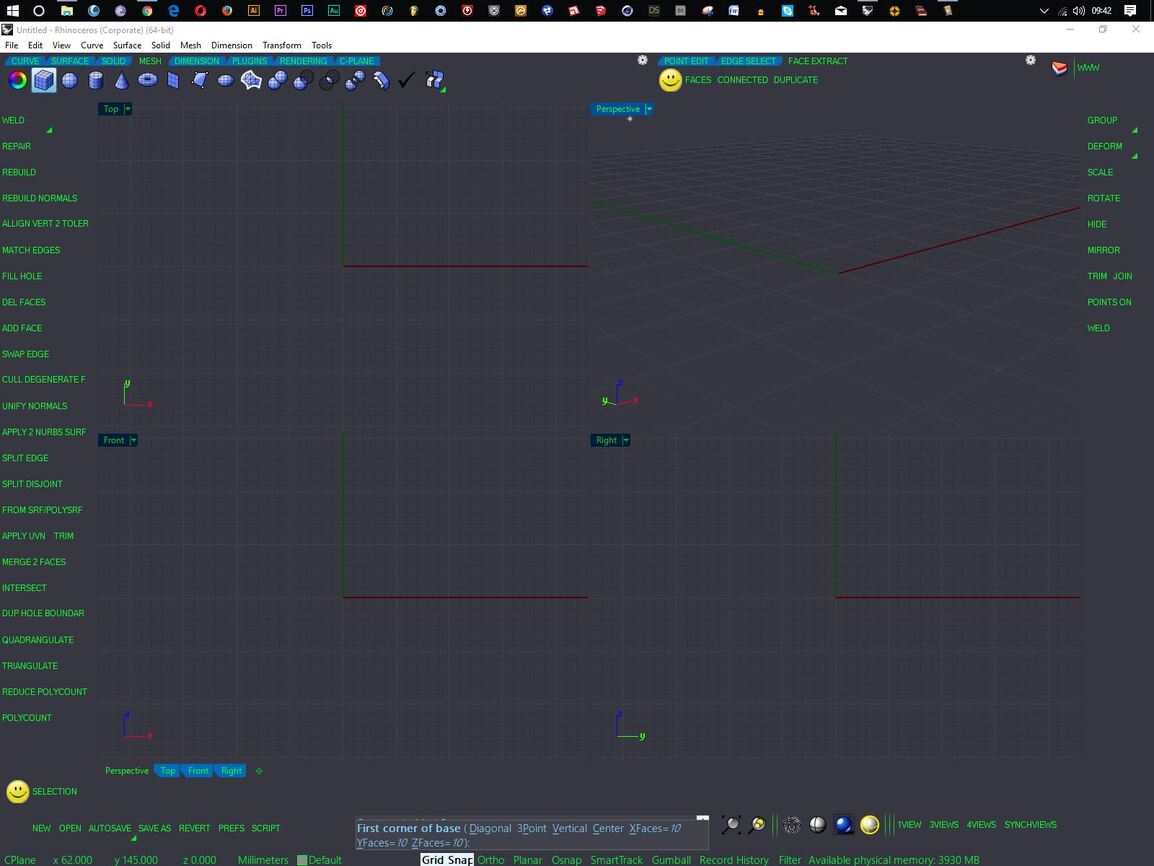
Task: Select the Mesh Boolean Difference tool
Action: pos(303,80)
